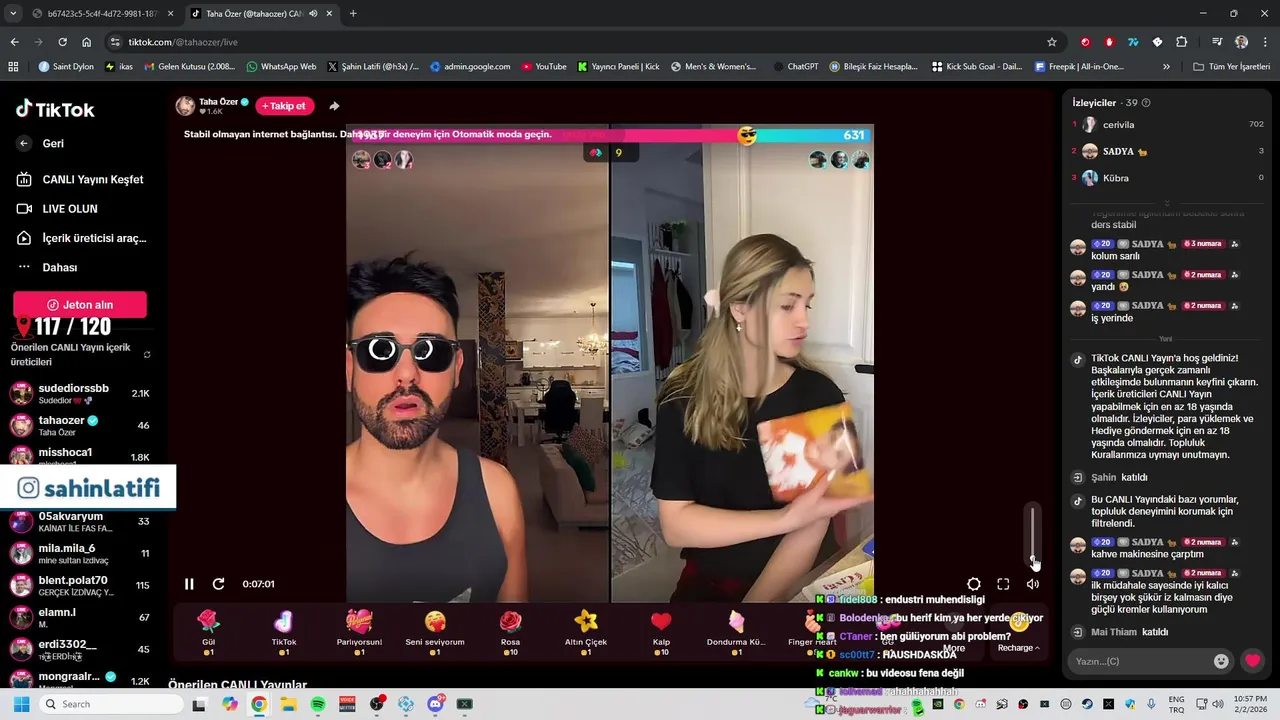
Task: Open tahaozer from suggested list
Action: click(80, 425)
